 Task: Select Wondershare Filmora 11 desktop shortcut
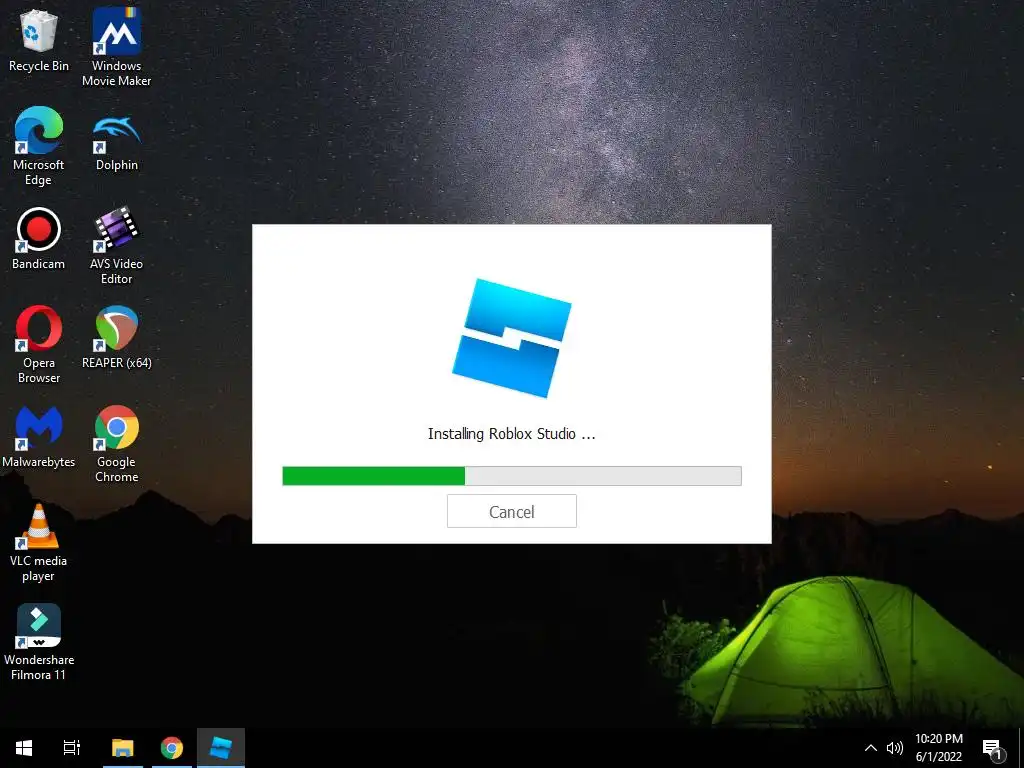pyautogui.click(x=39, y=642)
